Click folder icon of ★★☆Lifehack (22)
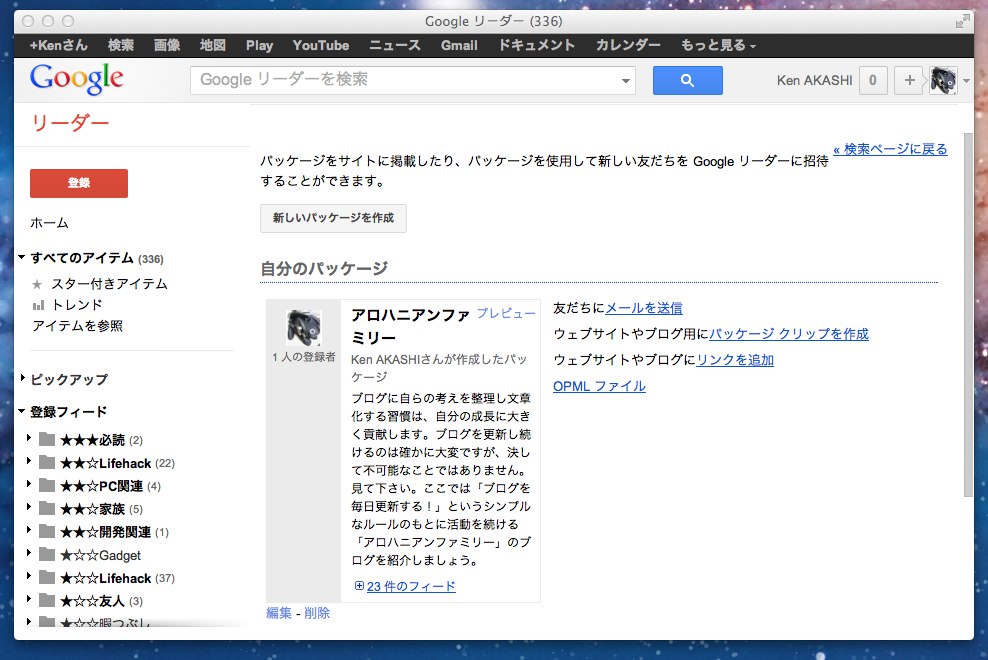 pyautogui.click(x=47, y=463)
